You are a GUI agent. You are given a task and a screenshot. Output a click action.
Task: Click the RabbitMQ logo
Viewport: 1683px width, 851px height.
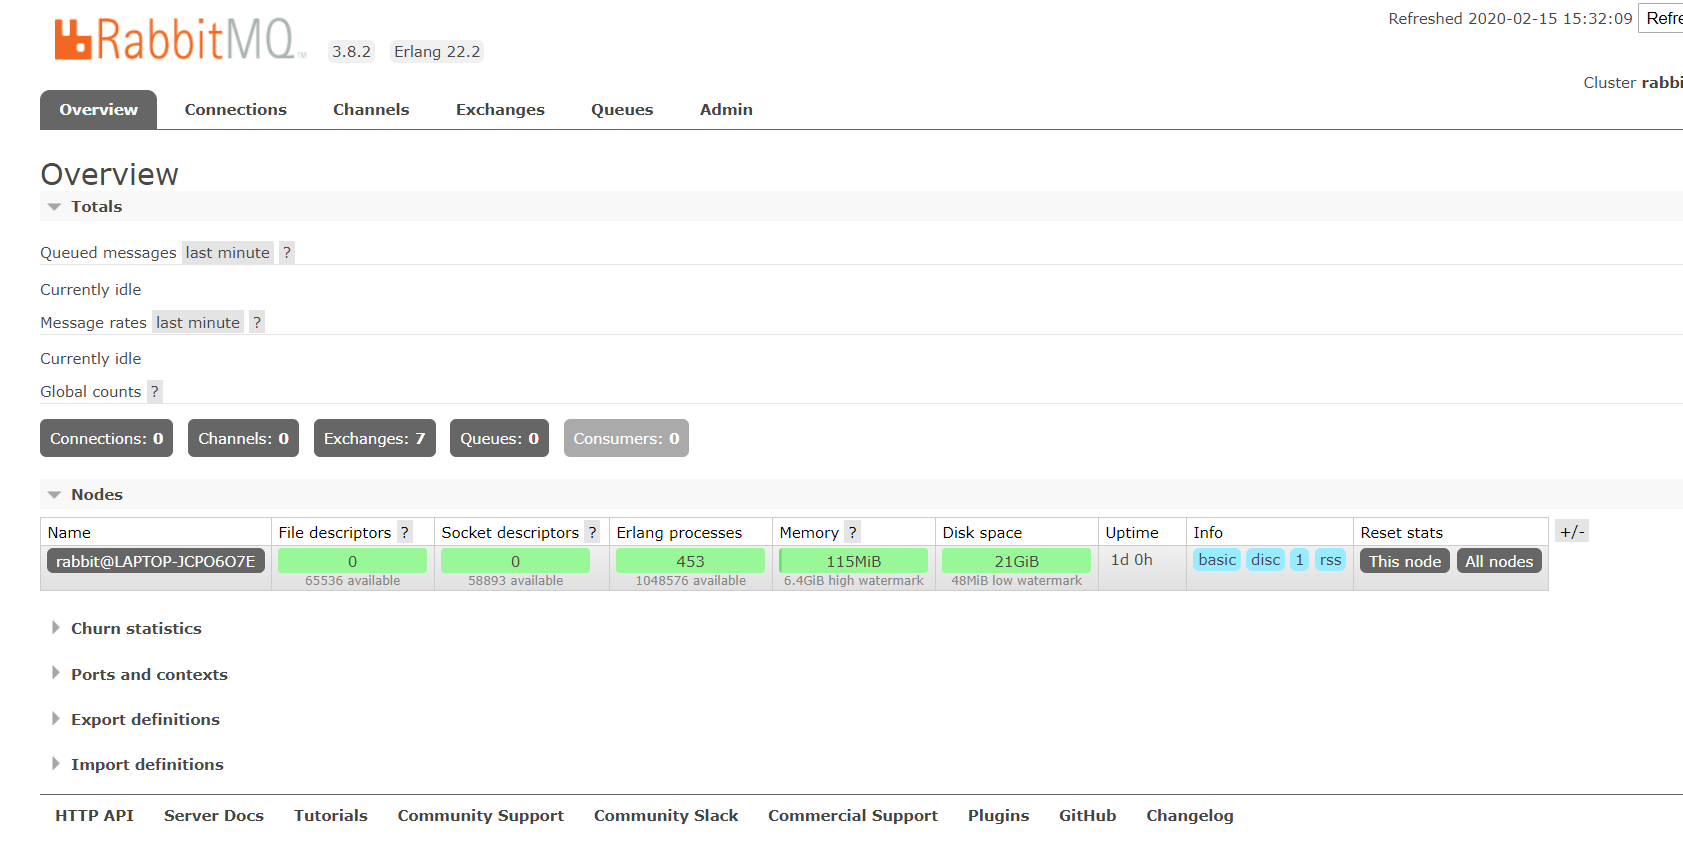(x=175, y=40)
